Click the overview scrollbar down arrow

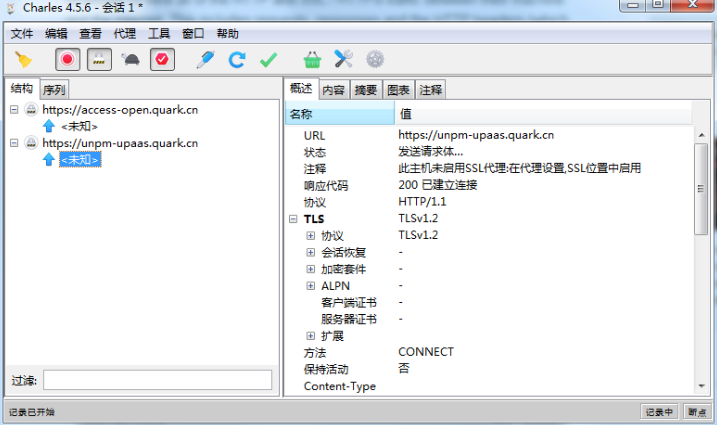click(701, 386)
